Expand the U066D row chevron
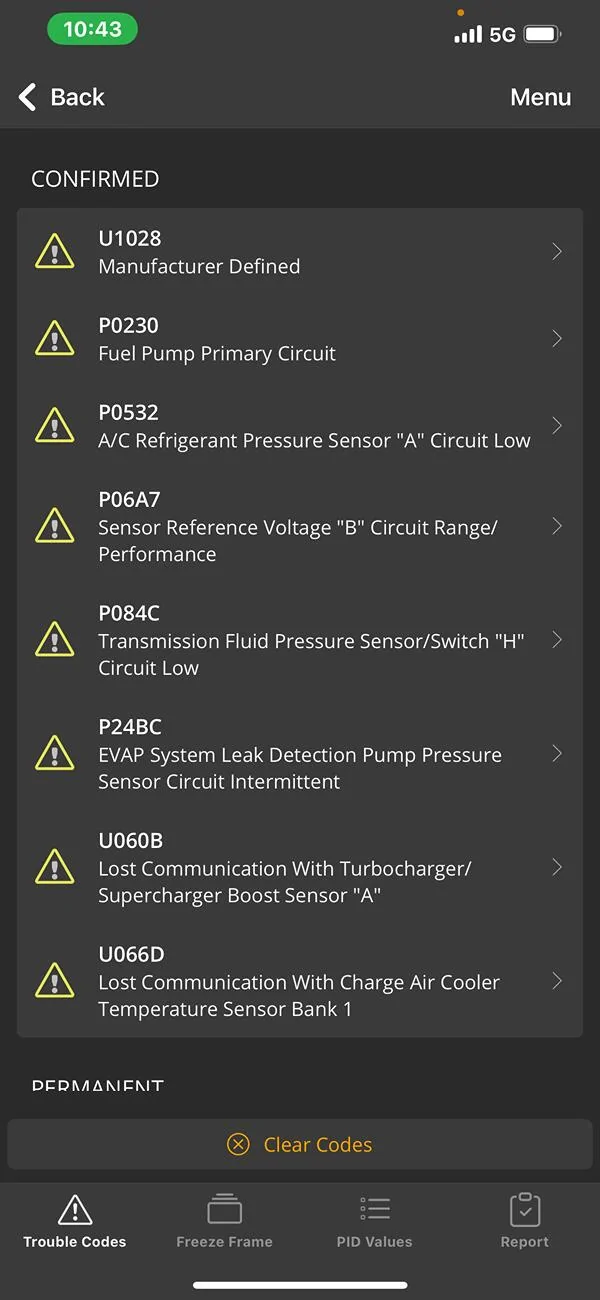Viewport: 600px width, 1300px height. tap(557, 981)
